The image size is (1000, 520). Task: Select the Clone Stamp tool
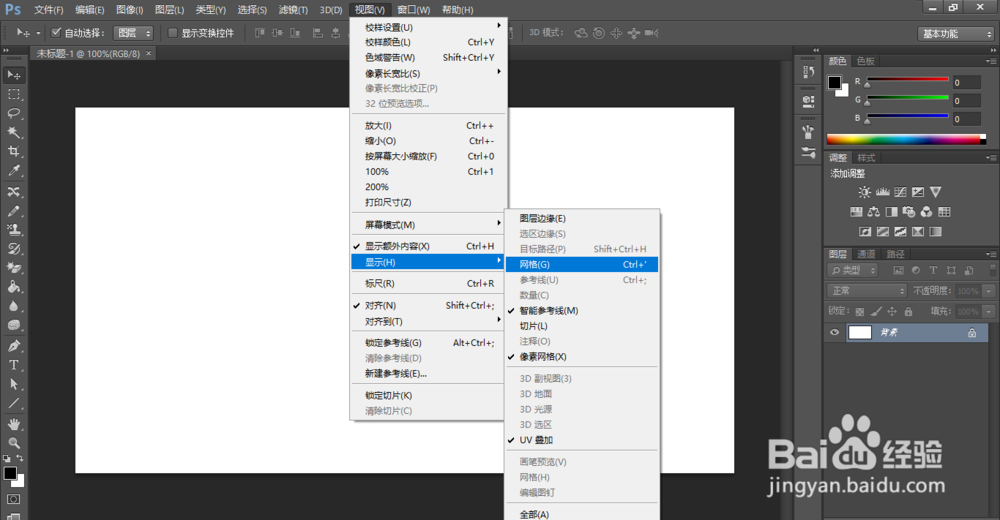pyautogui.click(x=13, y=230)
